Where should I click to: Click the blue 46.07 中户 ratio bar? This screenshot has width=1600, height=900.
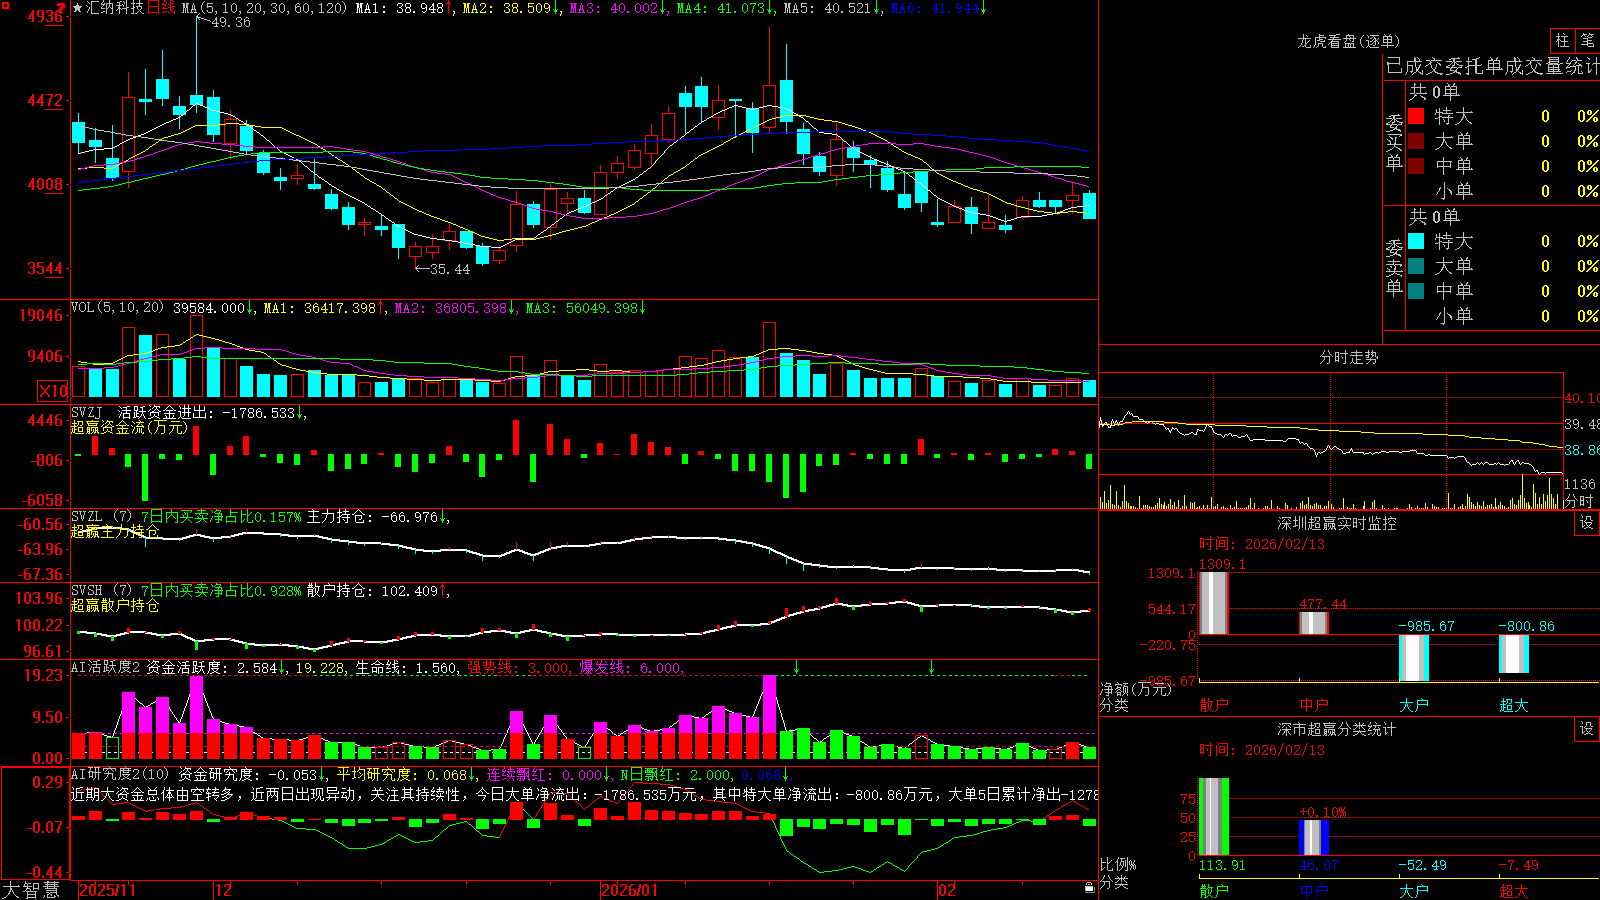(1314, 838)
